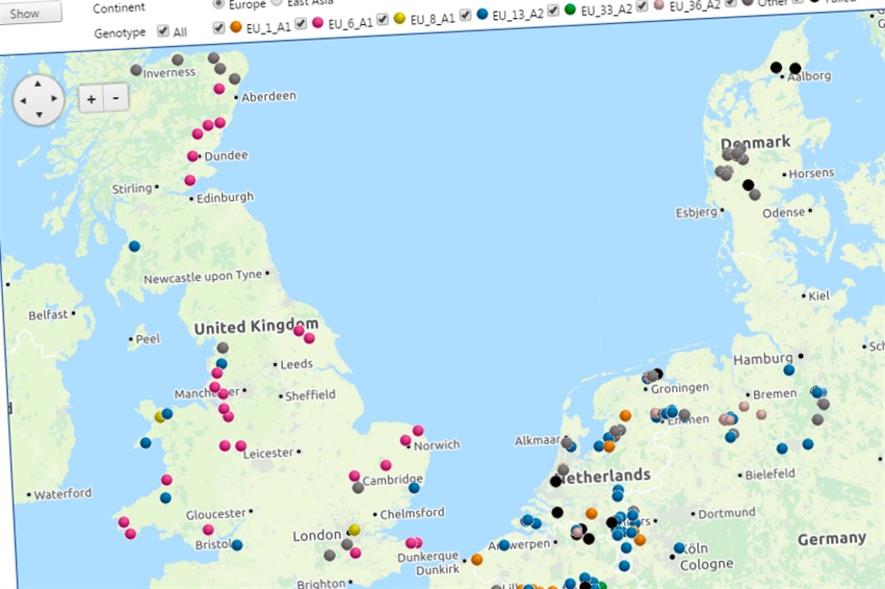Toggle the All genotype checkbox

pos(163,31)
